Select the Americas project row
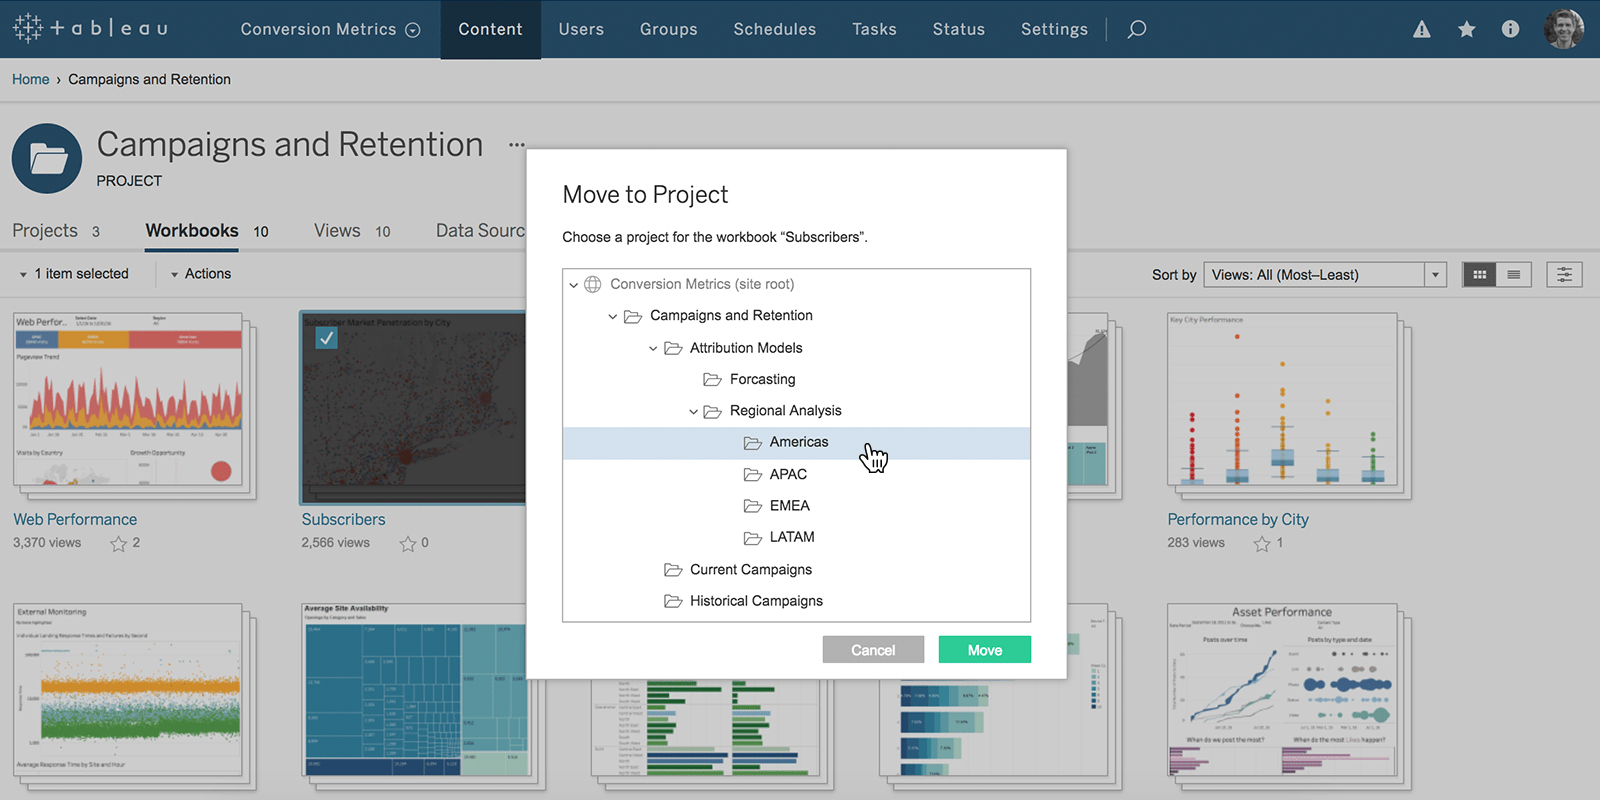The width and height of the screenshot is (1600, 800). coord(796,443)
